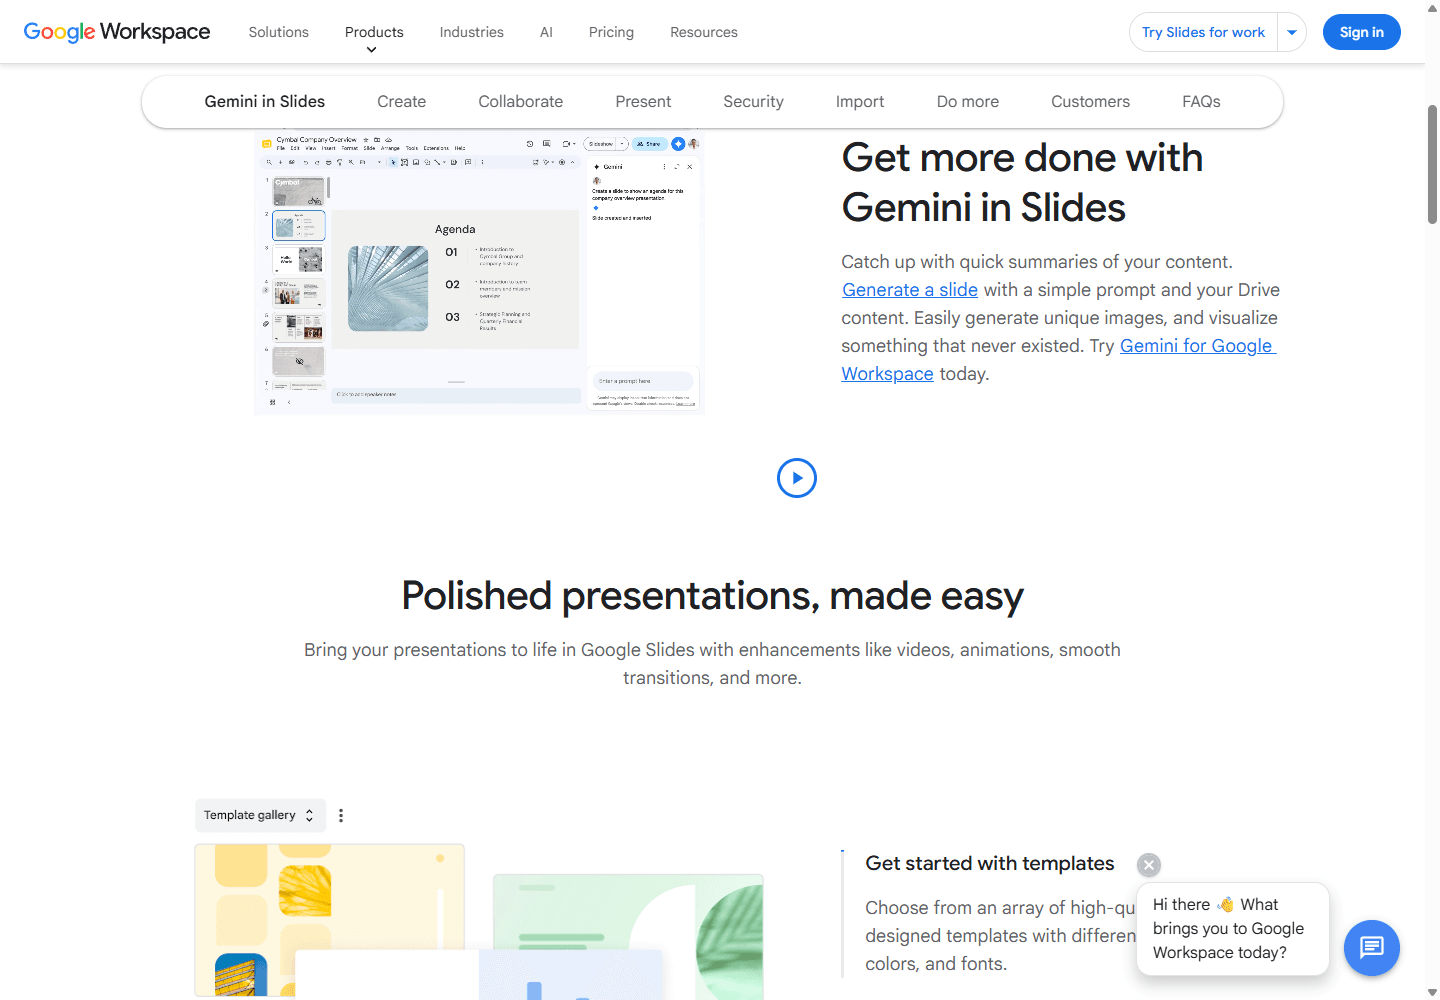Click the yellow template preview thumbnail
The width and height of the screenshot is (1440, 1000).
(x=330, y=920)
